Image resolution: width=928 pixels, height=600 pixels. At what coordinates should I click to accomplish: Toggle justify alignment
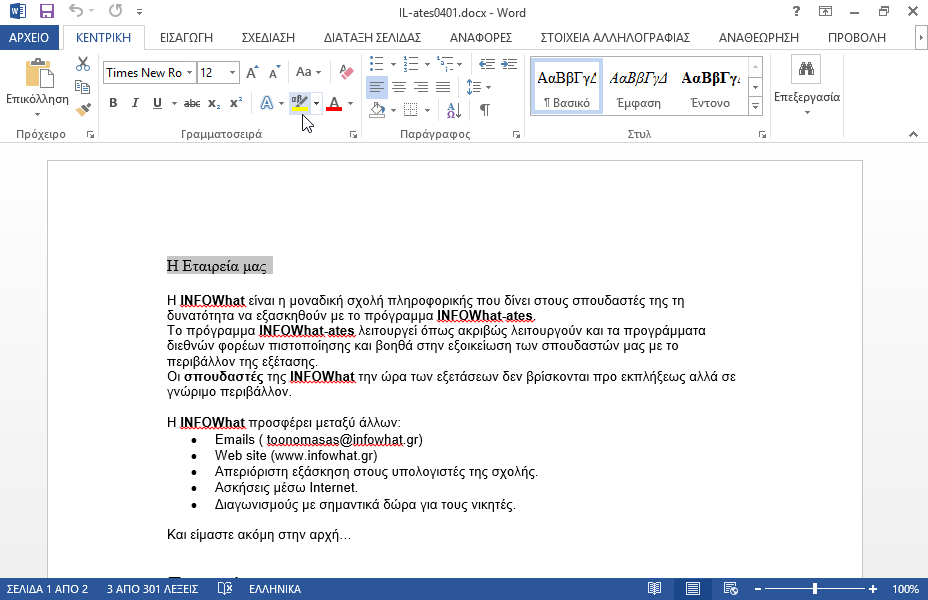[443, 87]
